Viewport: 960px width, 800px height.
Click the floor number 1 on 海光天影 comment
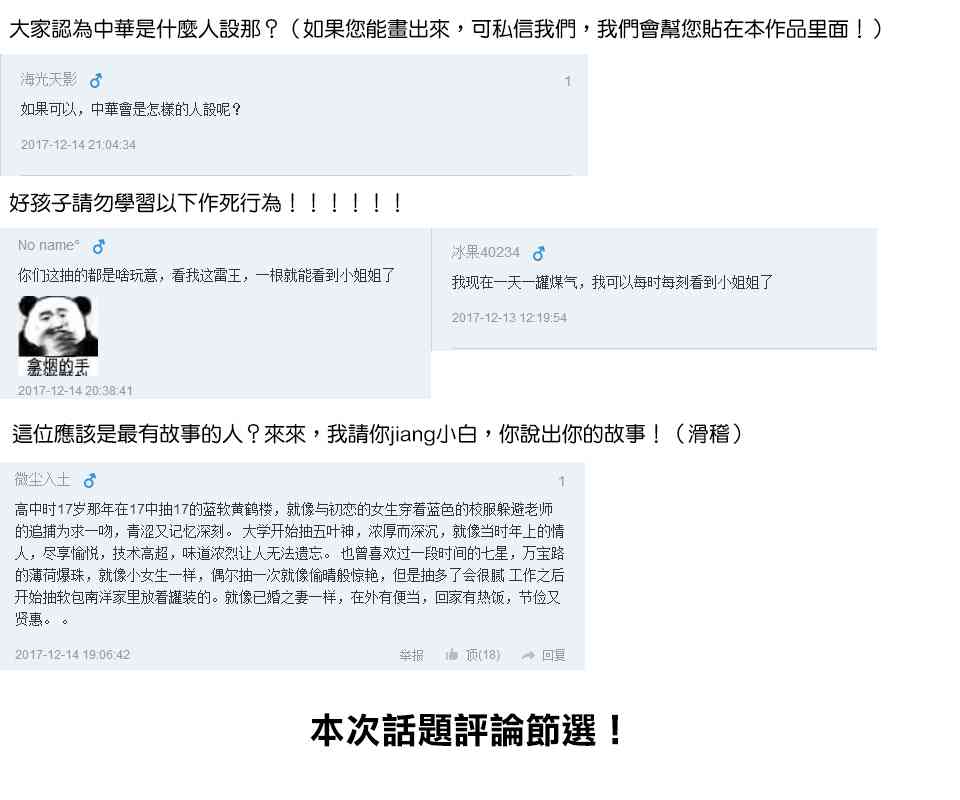click(568, 81)
